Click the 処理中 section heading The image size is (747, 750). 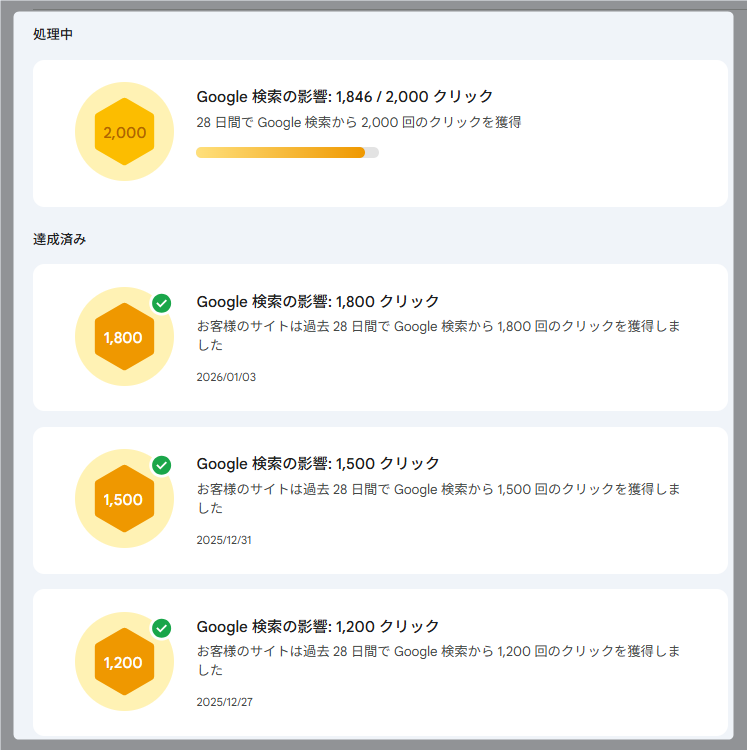[x=53, y=35]
